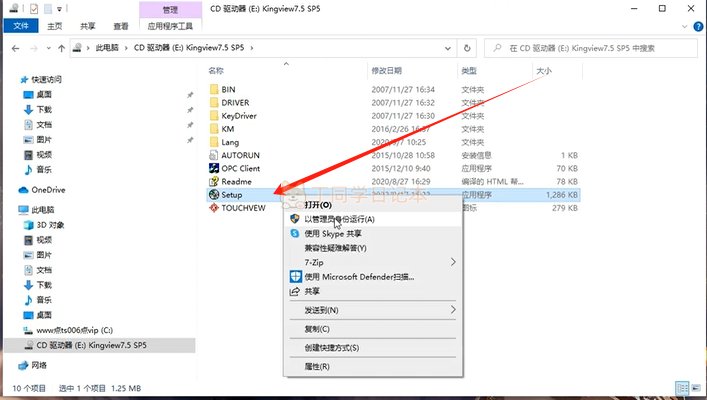
Task: Click properties icon in quick access toolbar
Action: (34, 8)
